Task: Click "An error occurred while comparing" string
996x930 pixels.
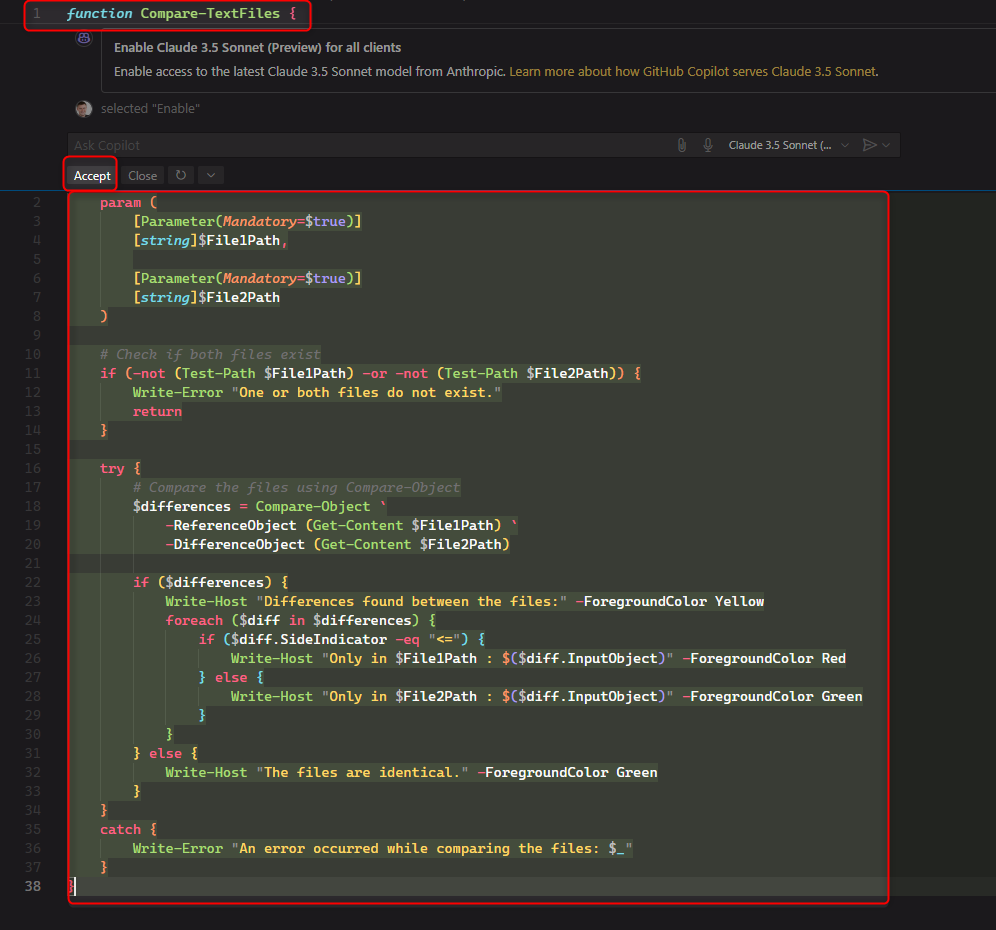Action: (x=432, y=849)
